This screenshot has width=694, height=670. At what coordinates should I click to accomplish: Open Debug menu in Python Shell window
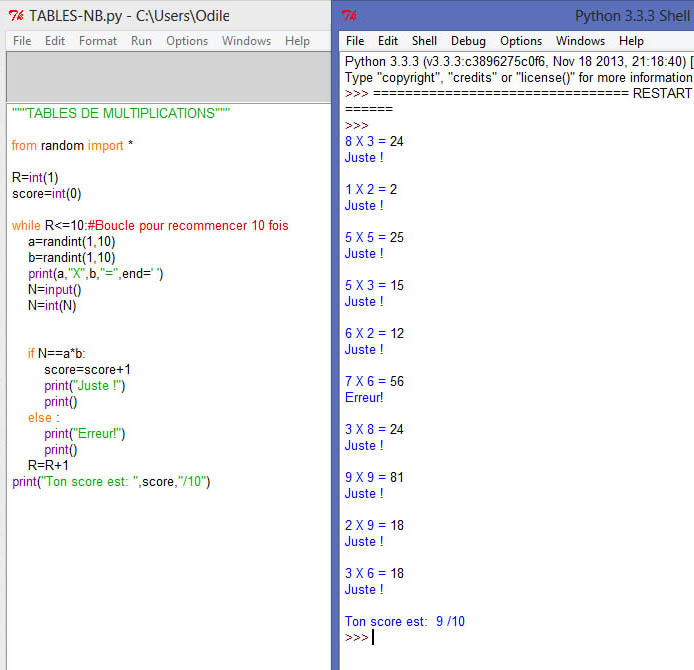[468, 41]
